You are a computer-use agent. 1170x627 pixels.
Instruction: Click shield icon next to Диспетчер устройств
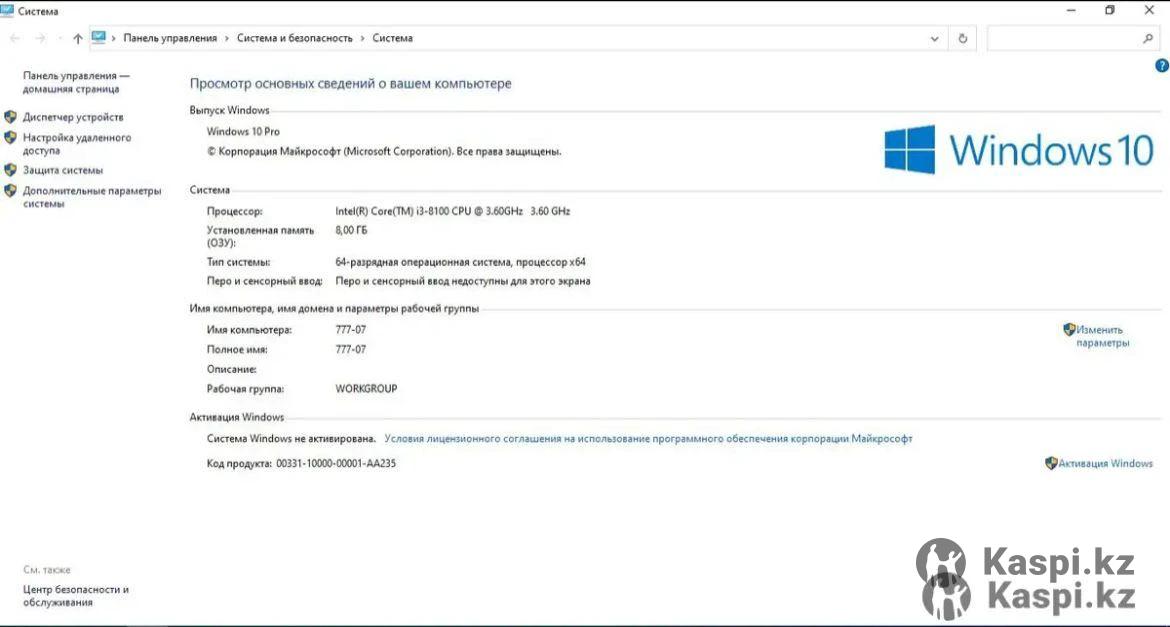11,117
